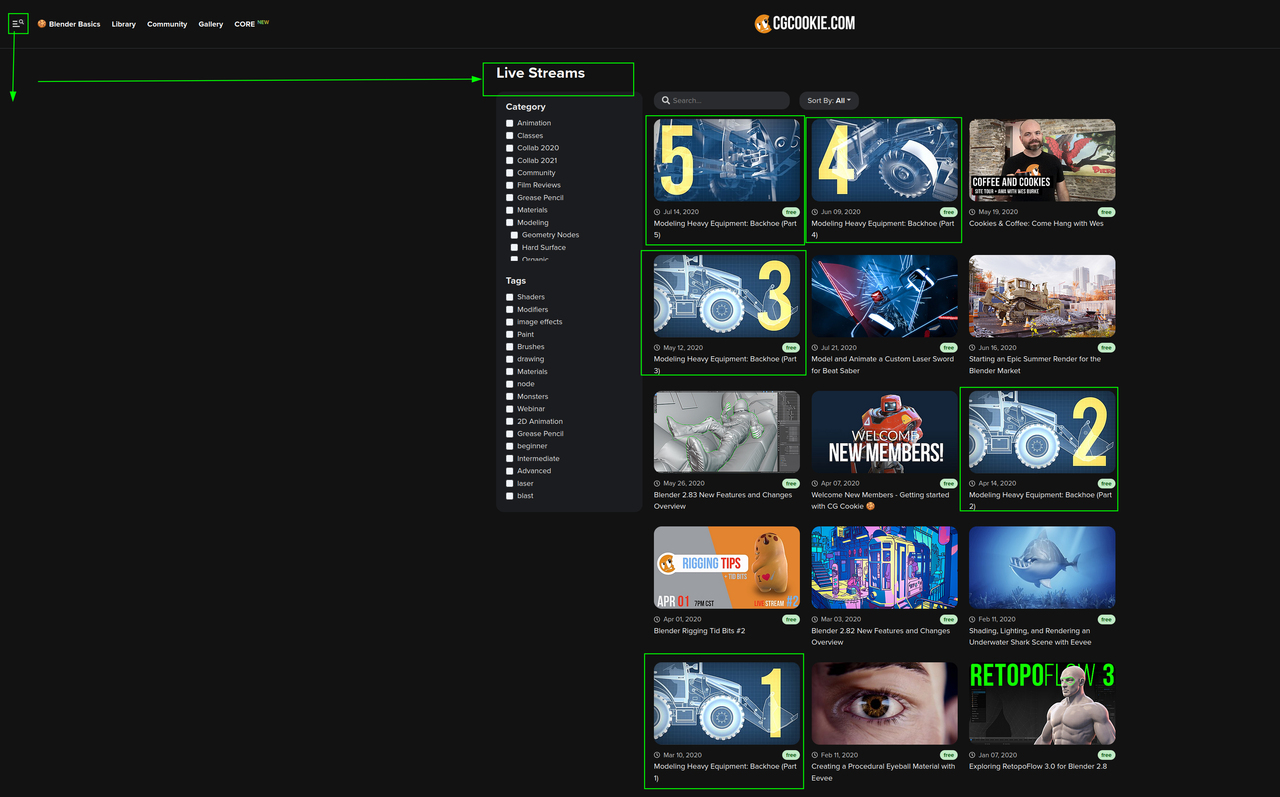Check the Modifiers tag checkbox
Viewport: 1280px width, 797px height.
(510, 310)
